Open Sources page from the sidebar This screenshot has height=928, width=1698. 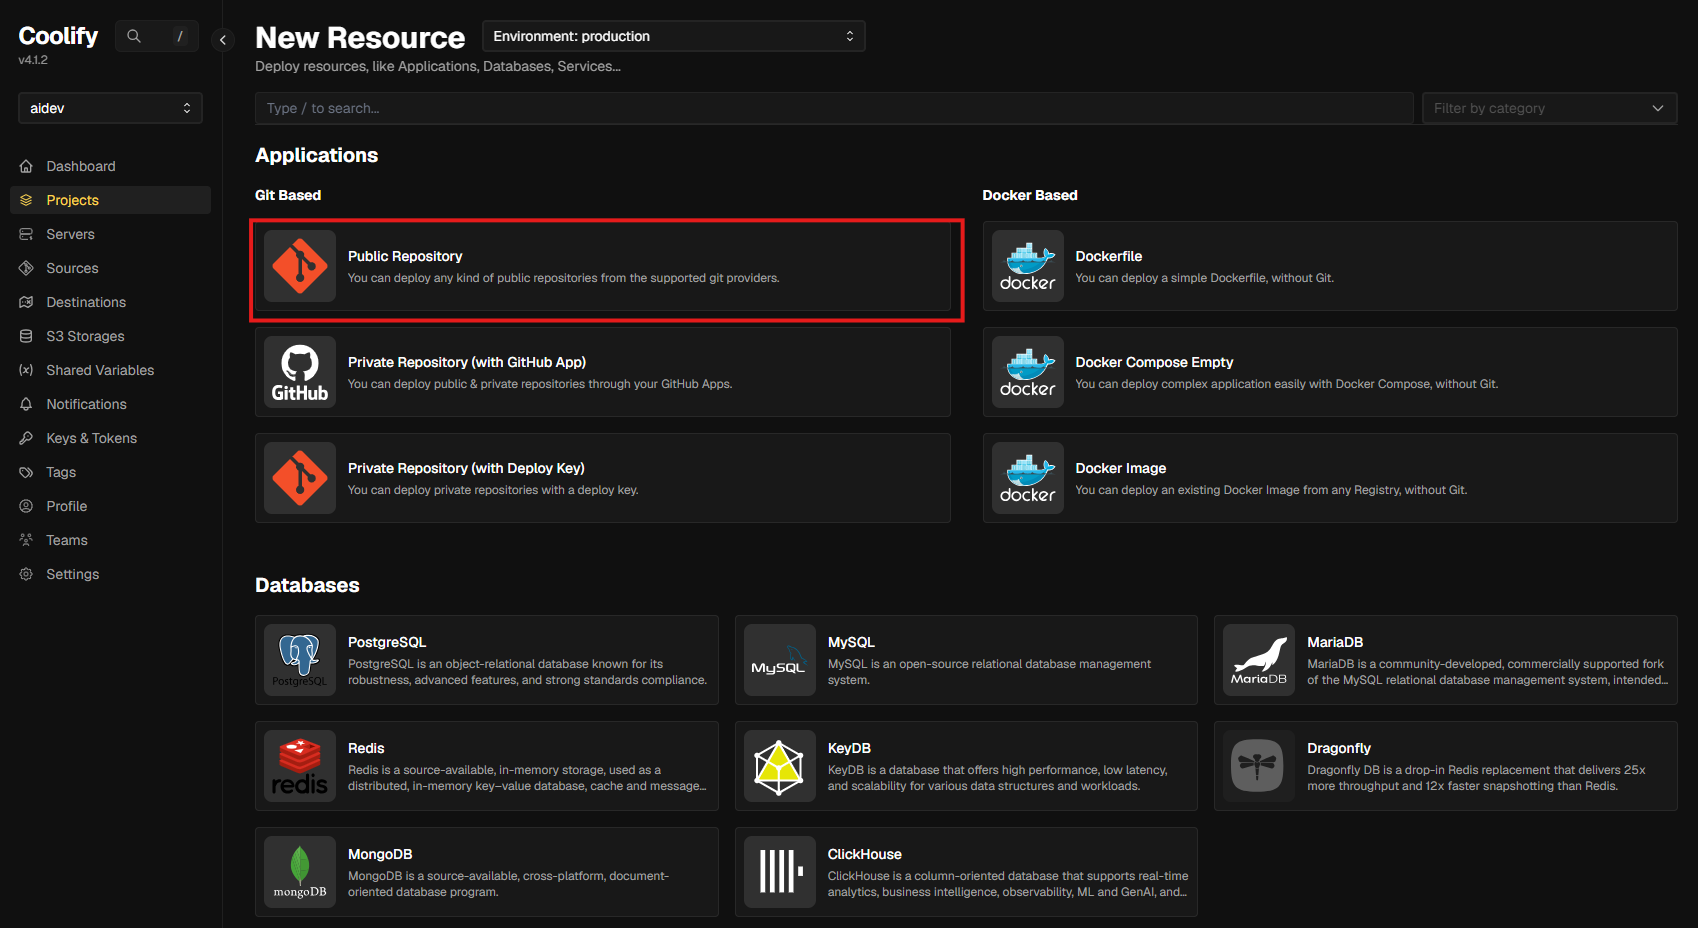(x=110, y=268)
